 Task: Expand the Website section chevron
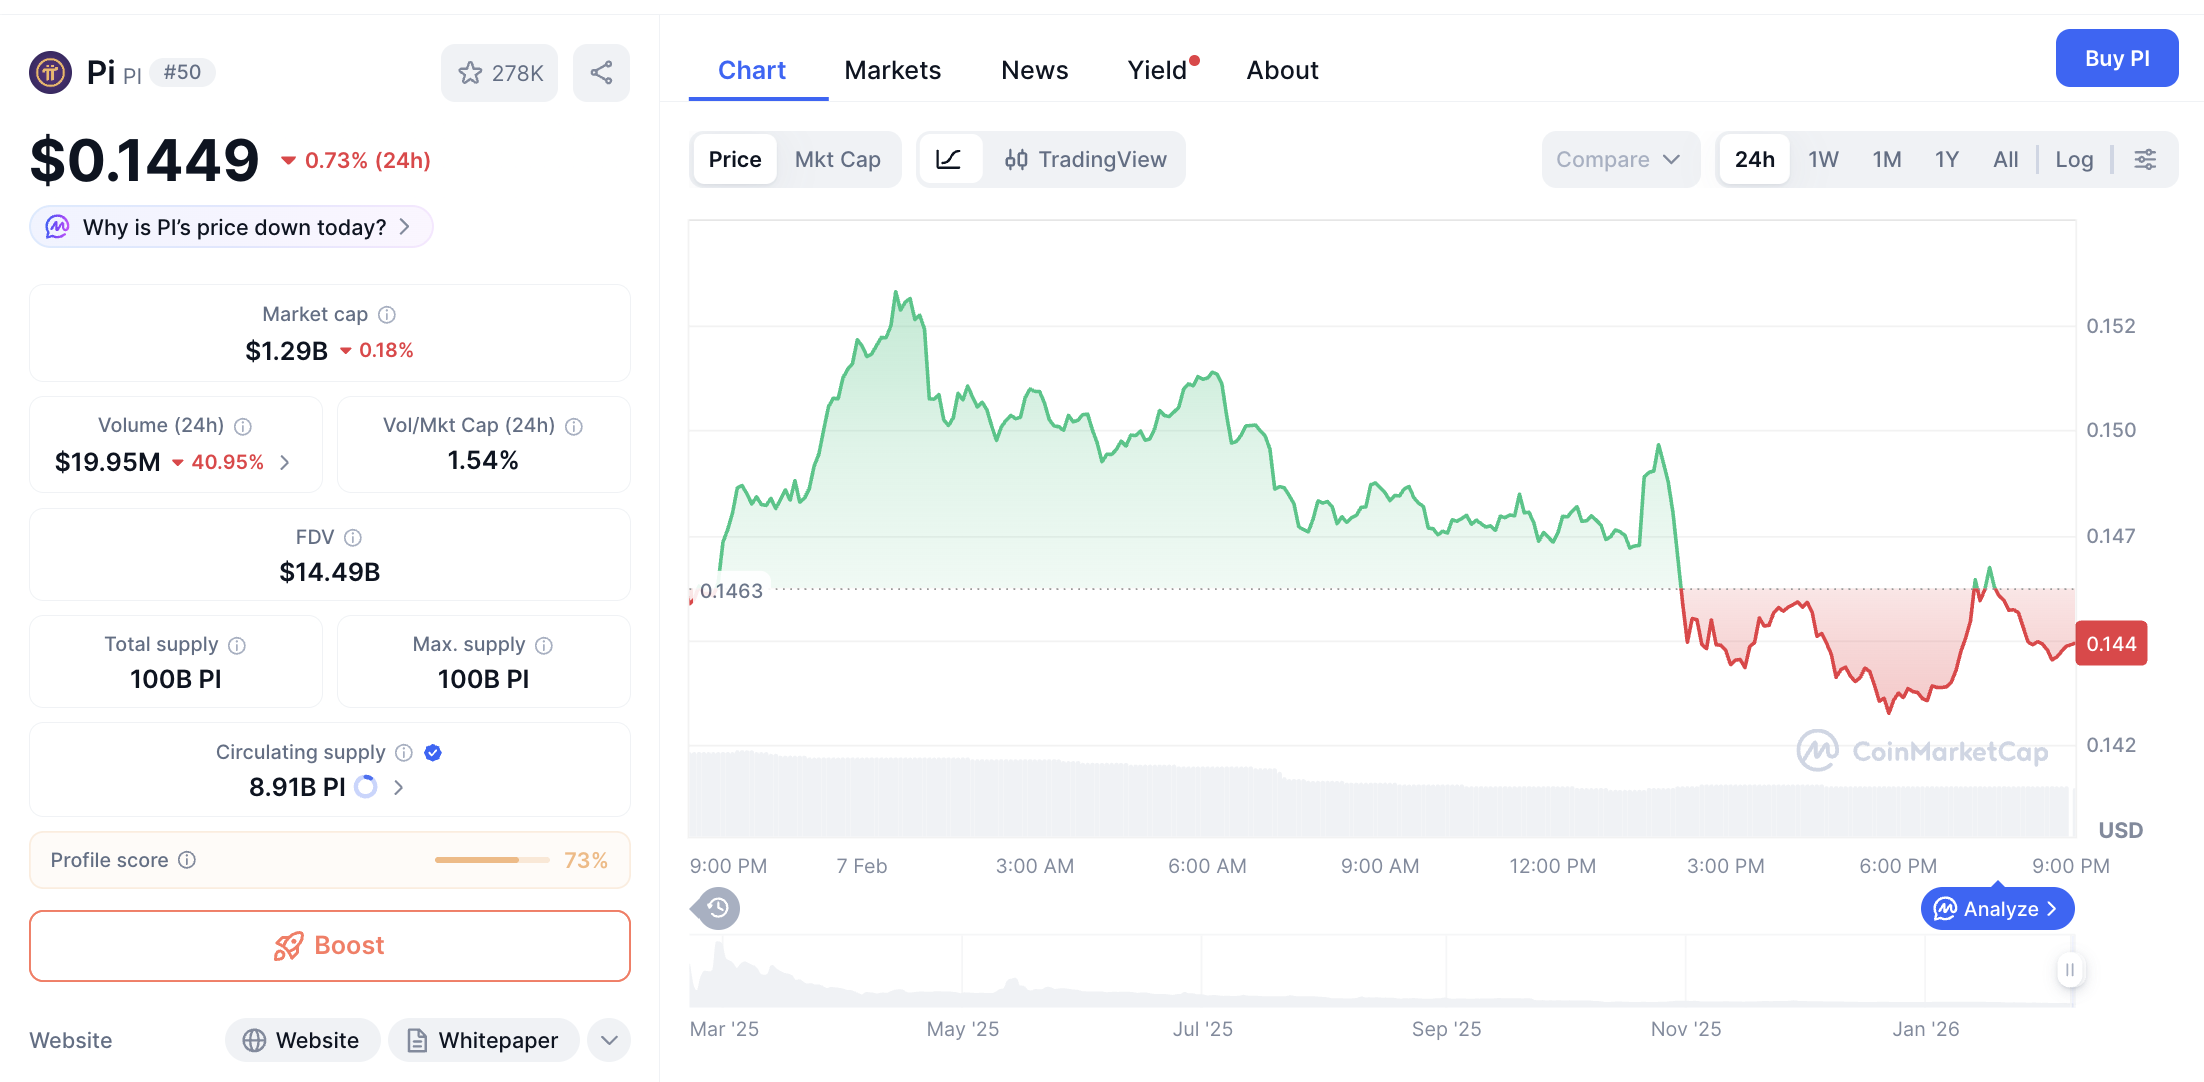pos(608,1040)
